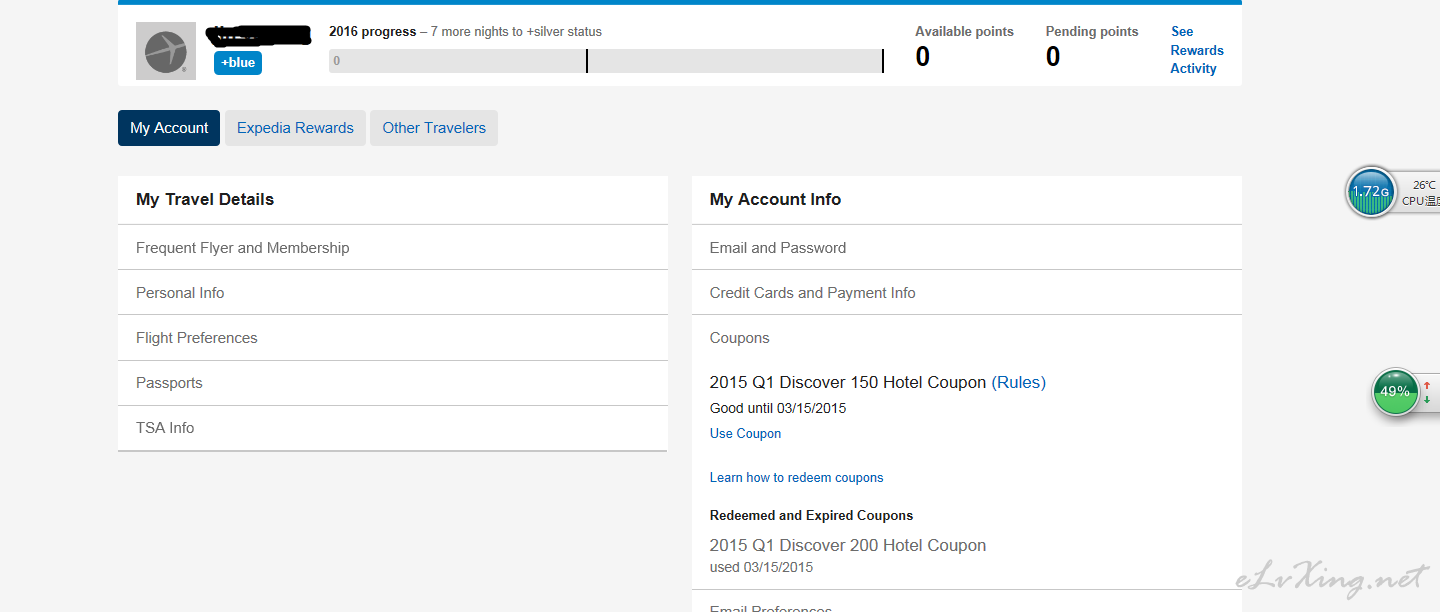The height and width of the screenshot is (612, 1440).
Task: Select the My Account tab
Action: pos(169,128)
